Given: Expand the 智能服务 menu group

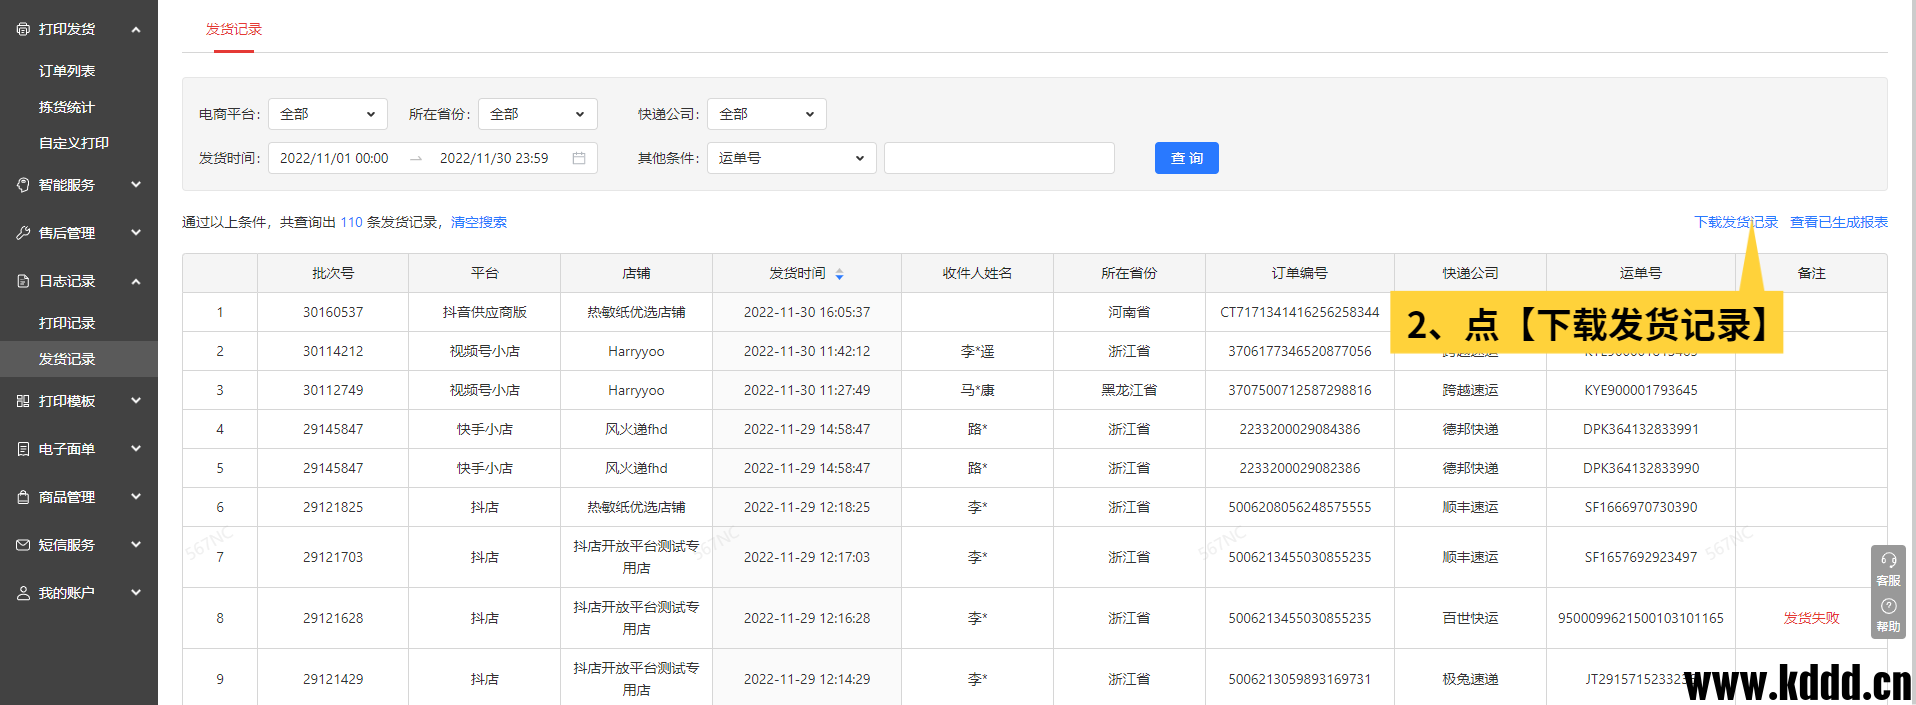Looking at the screenshot, I should tap(136, 185).
